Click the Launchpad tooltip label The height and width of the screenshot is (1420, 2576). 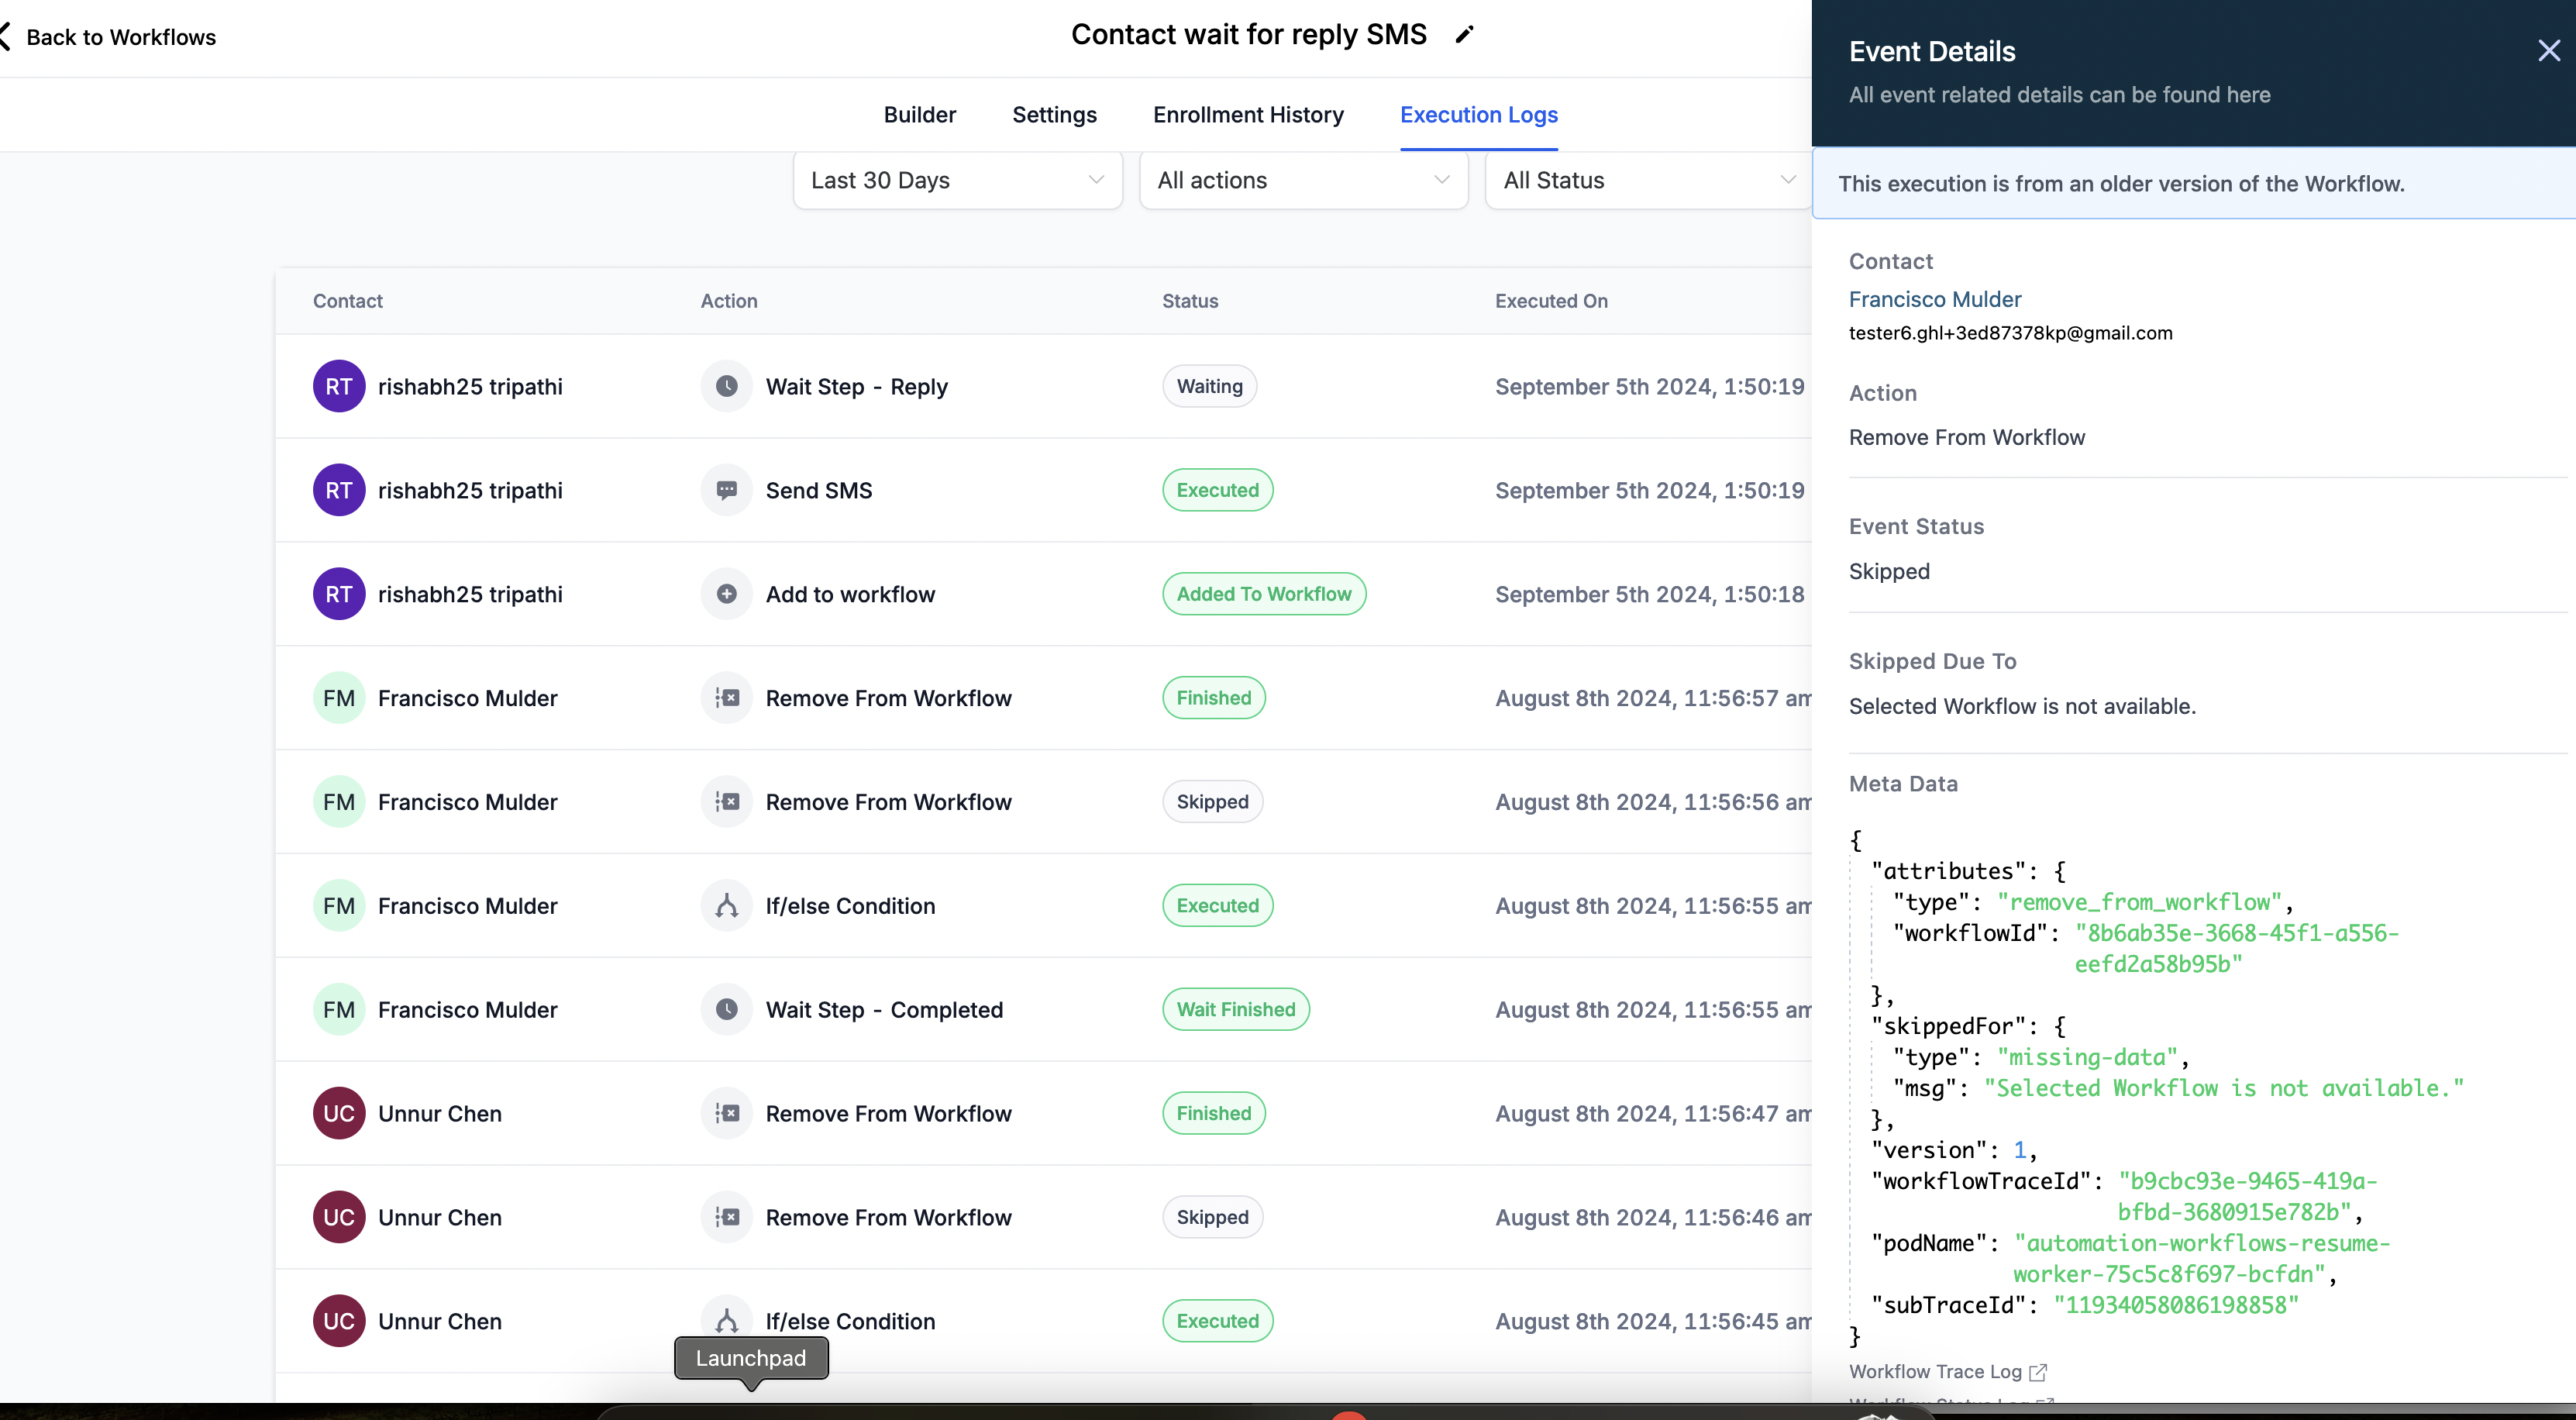point(751,1358)
